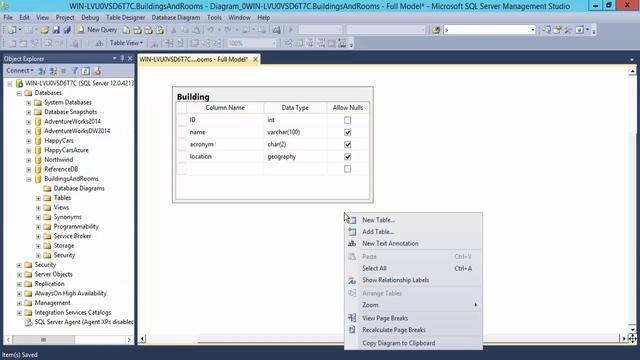Open a New Query window
Viewport: 640px width, 360px height.
97,30
